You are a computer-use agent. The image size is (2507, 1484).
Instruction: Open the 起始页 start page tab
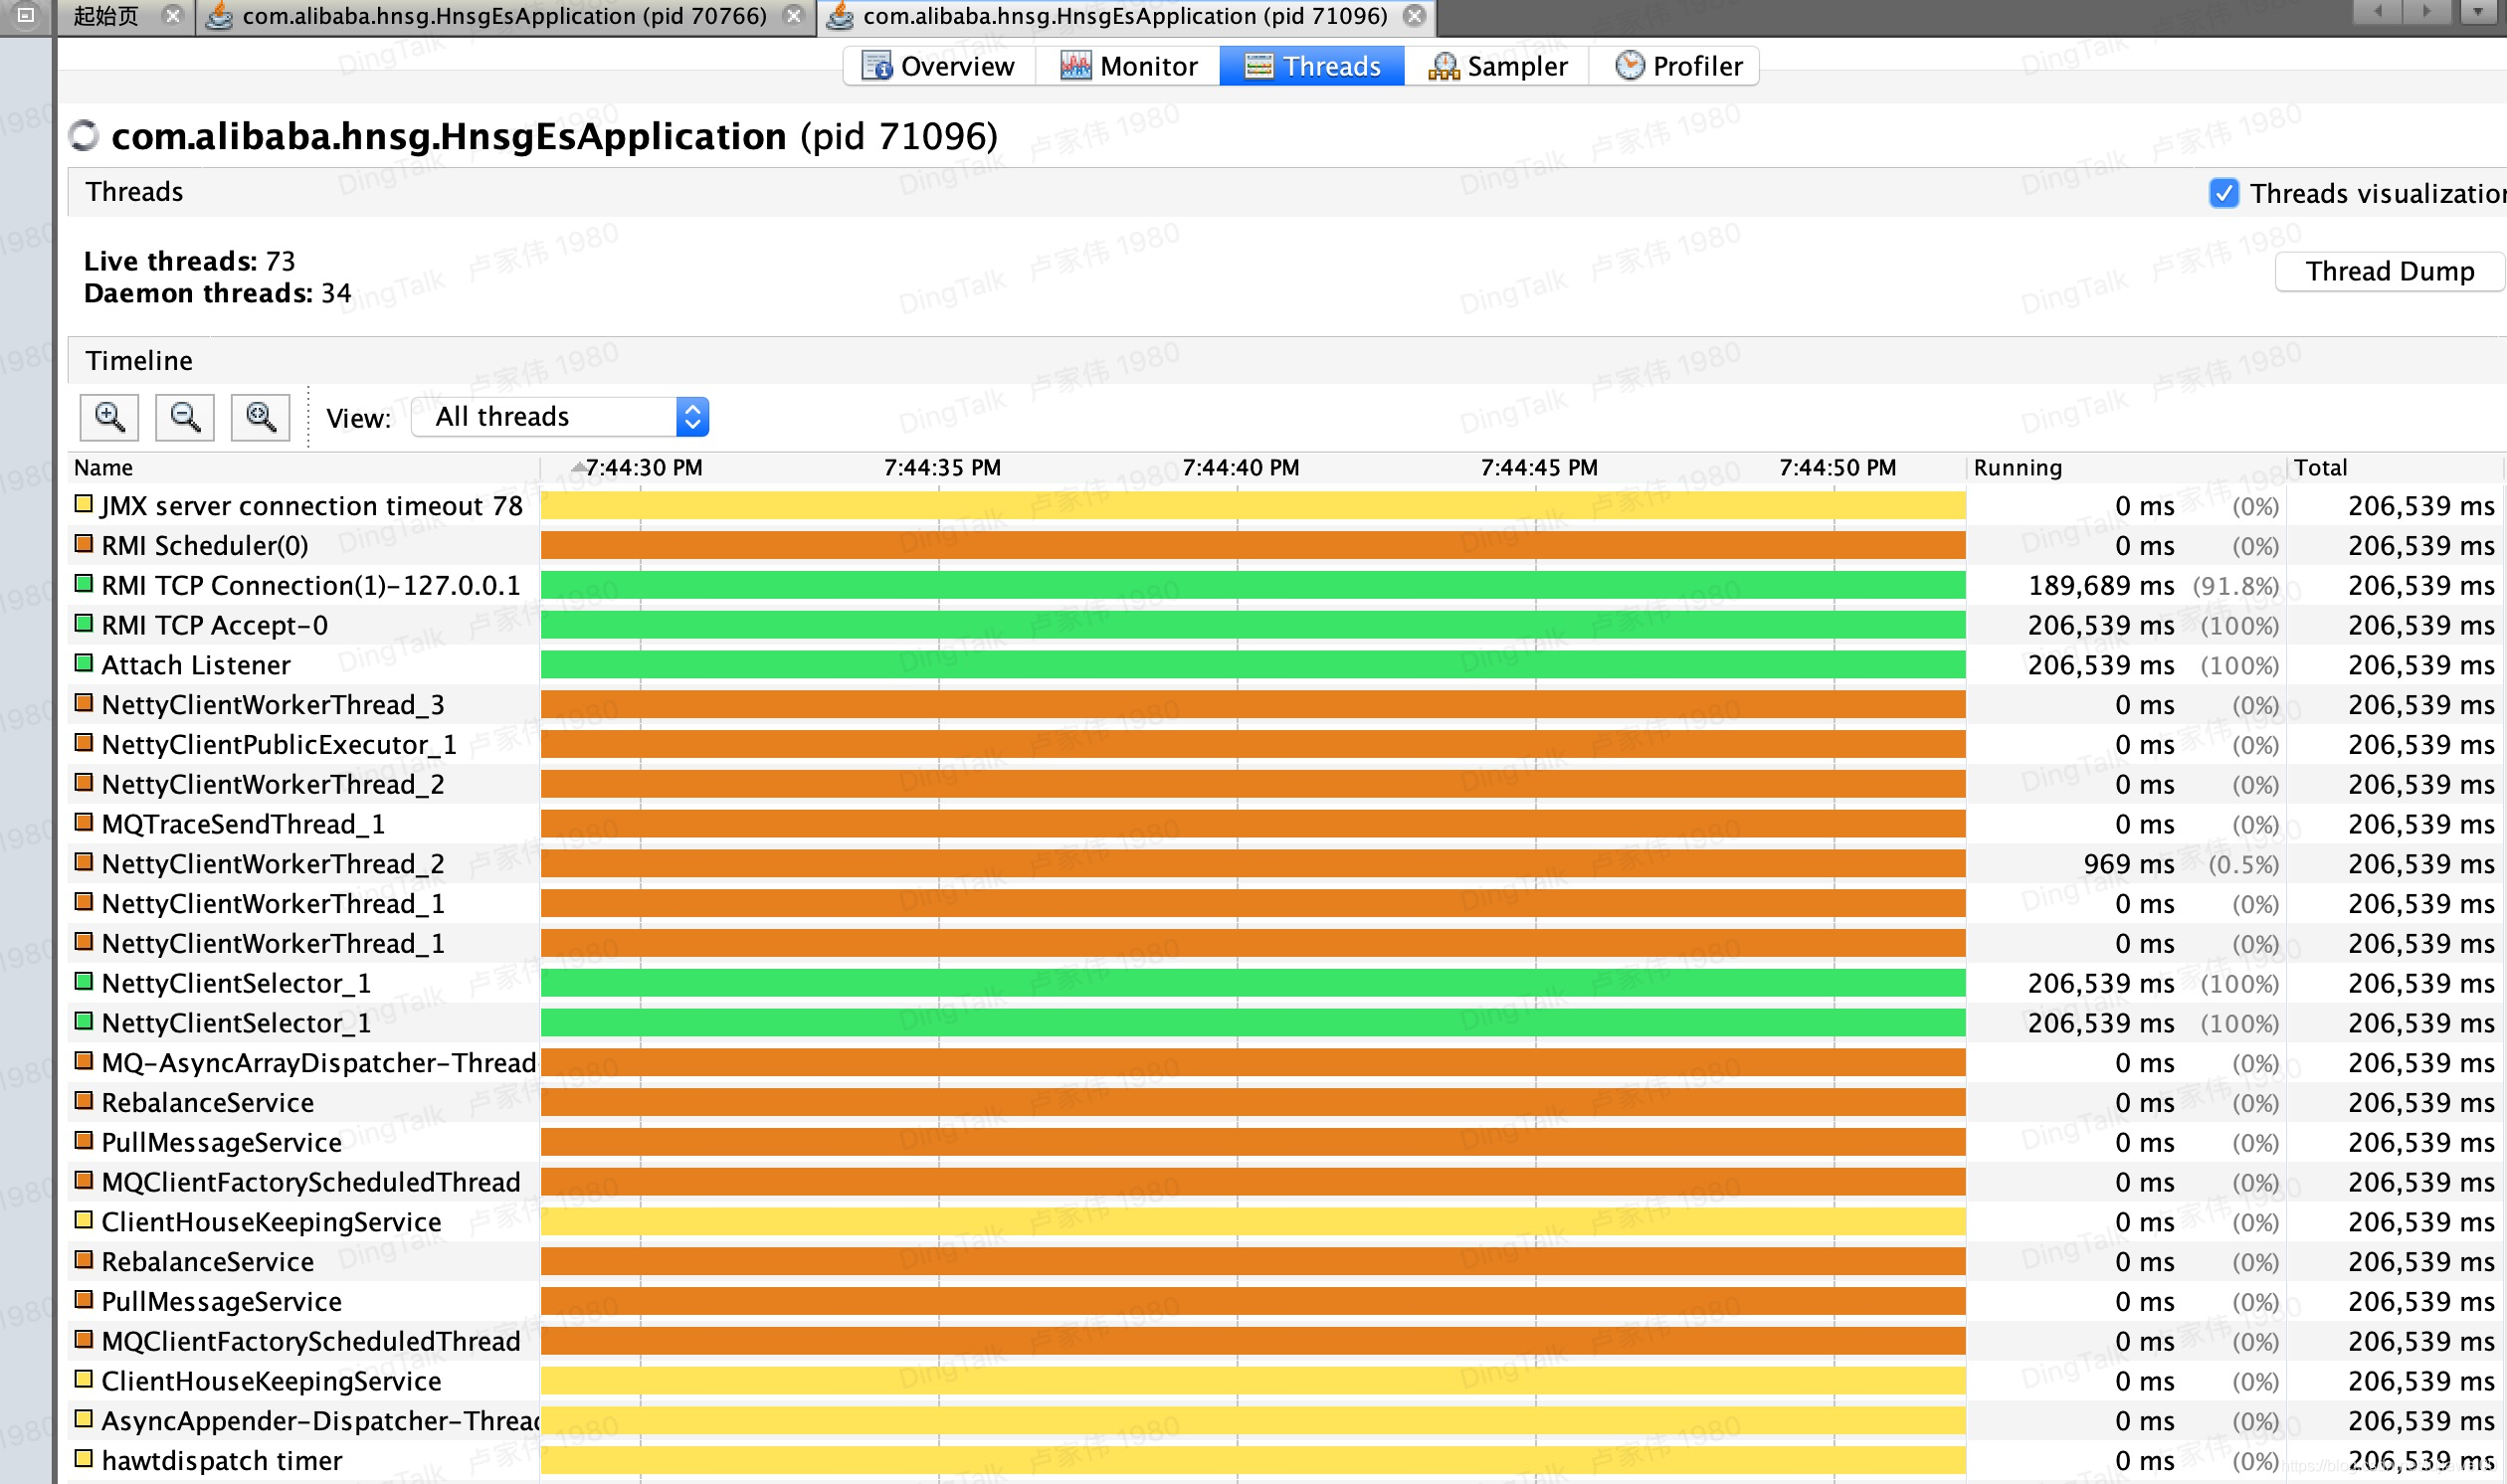click(x=106, y=16)
